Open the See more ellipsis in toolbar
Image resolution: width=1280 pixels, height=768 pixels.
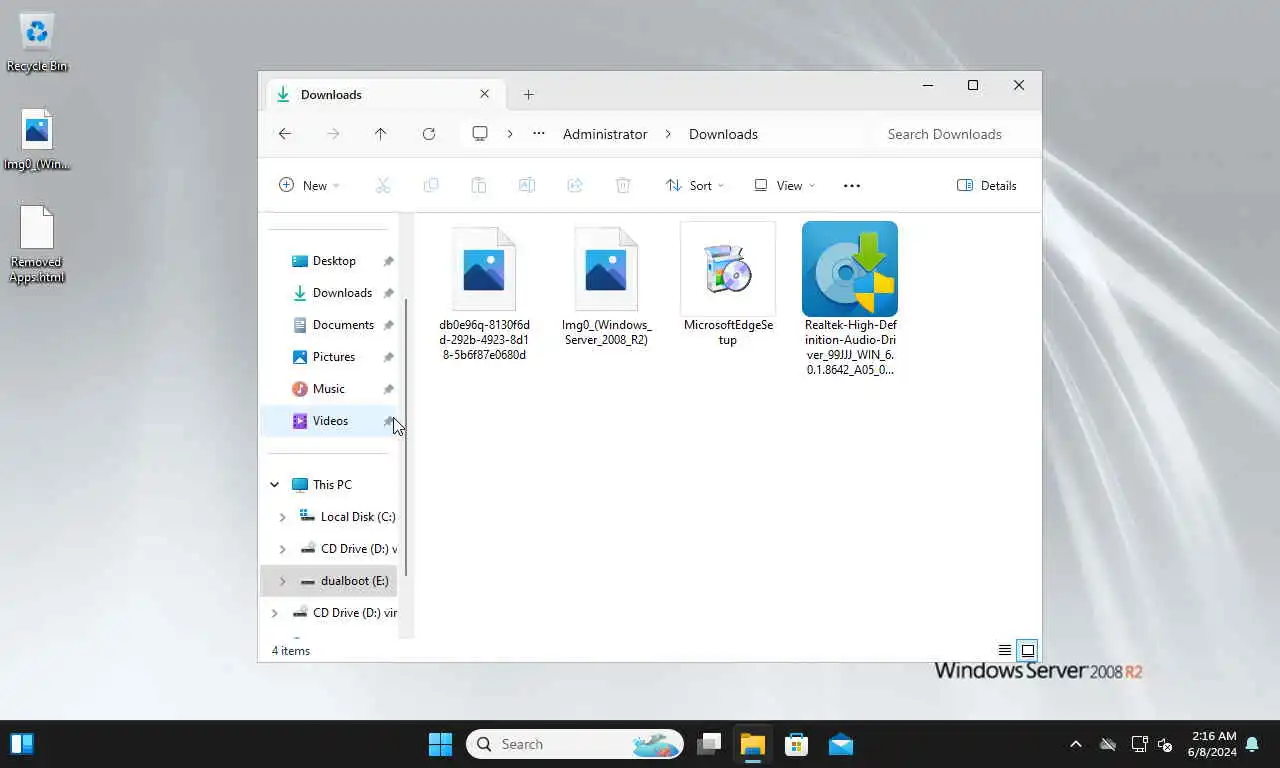click(x=852, y=185)
